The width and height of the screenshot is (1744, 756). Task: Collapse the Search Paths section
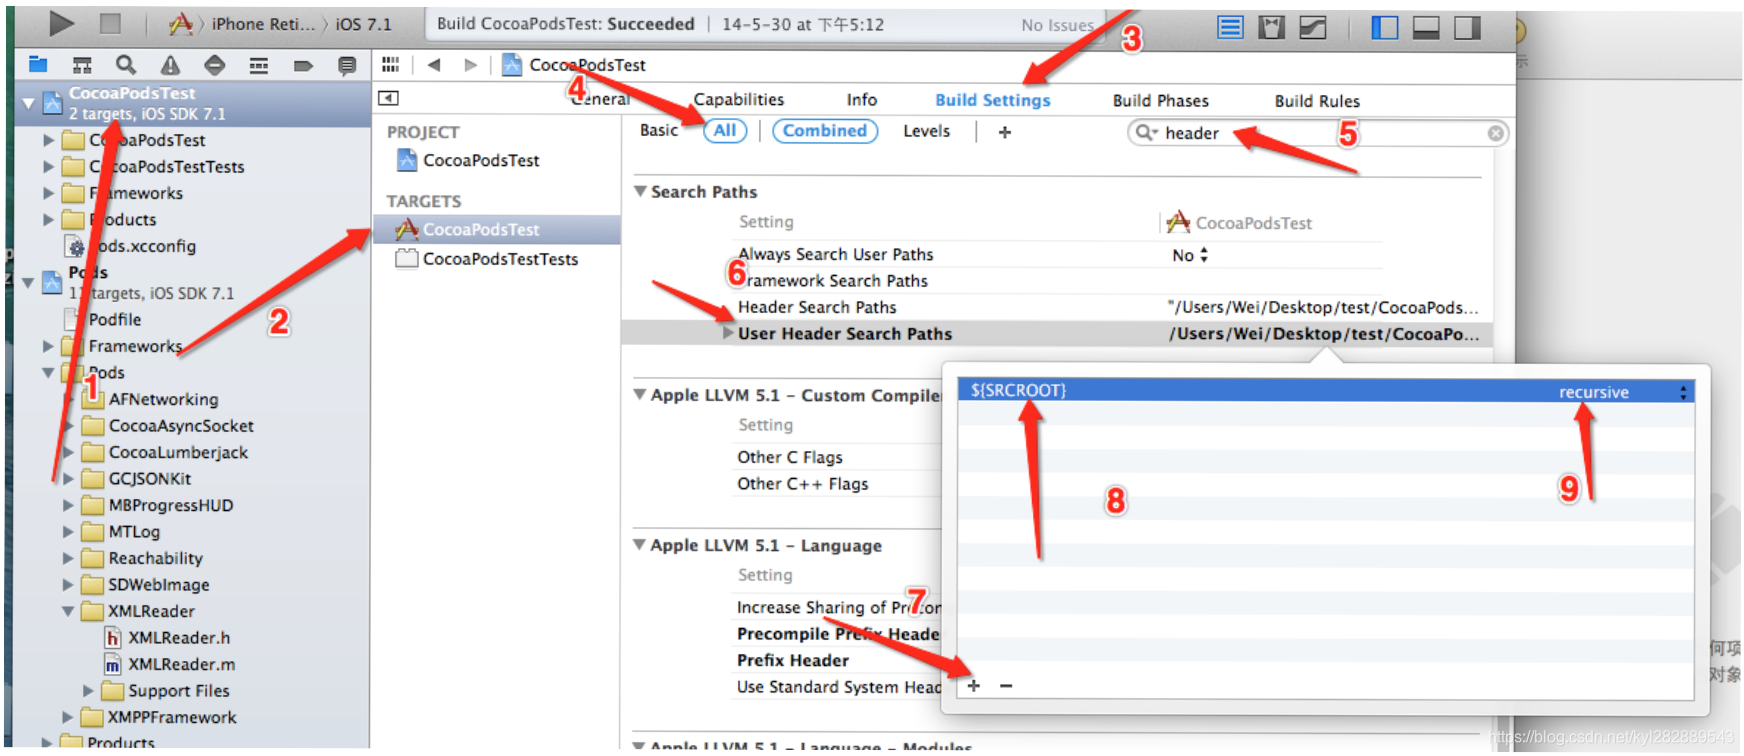click(x=640, y=191)
